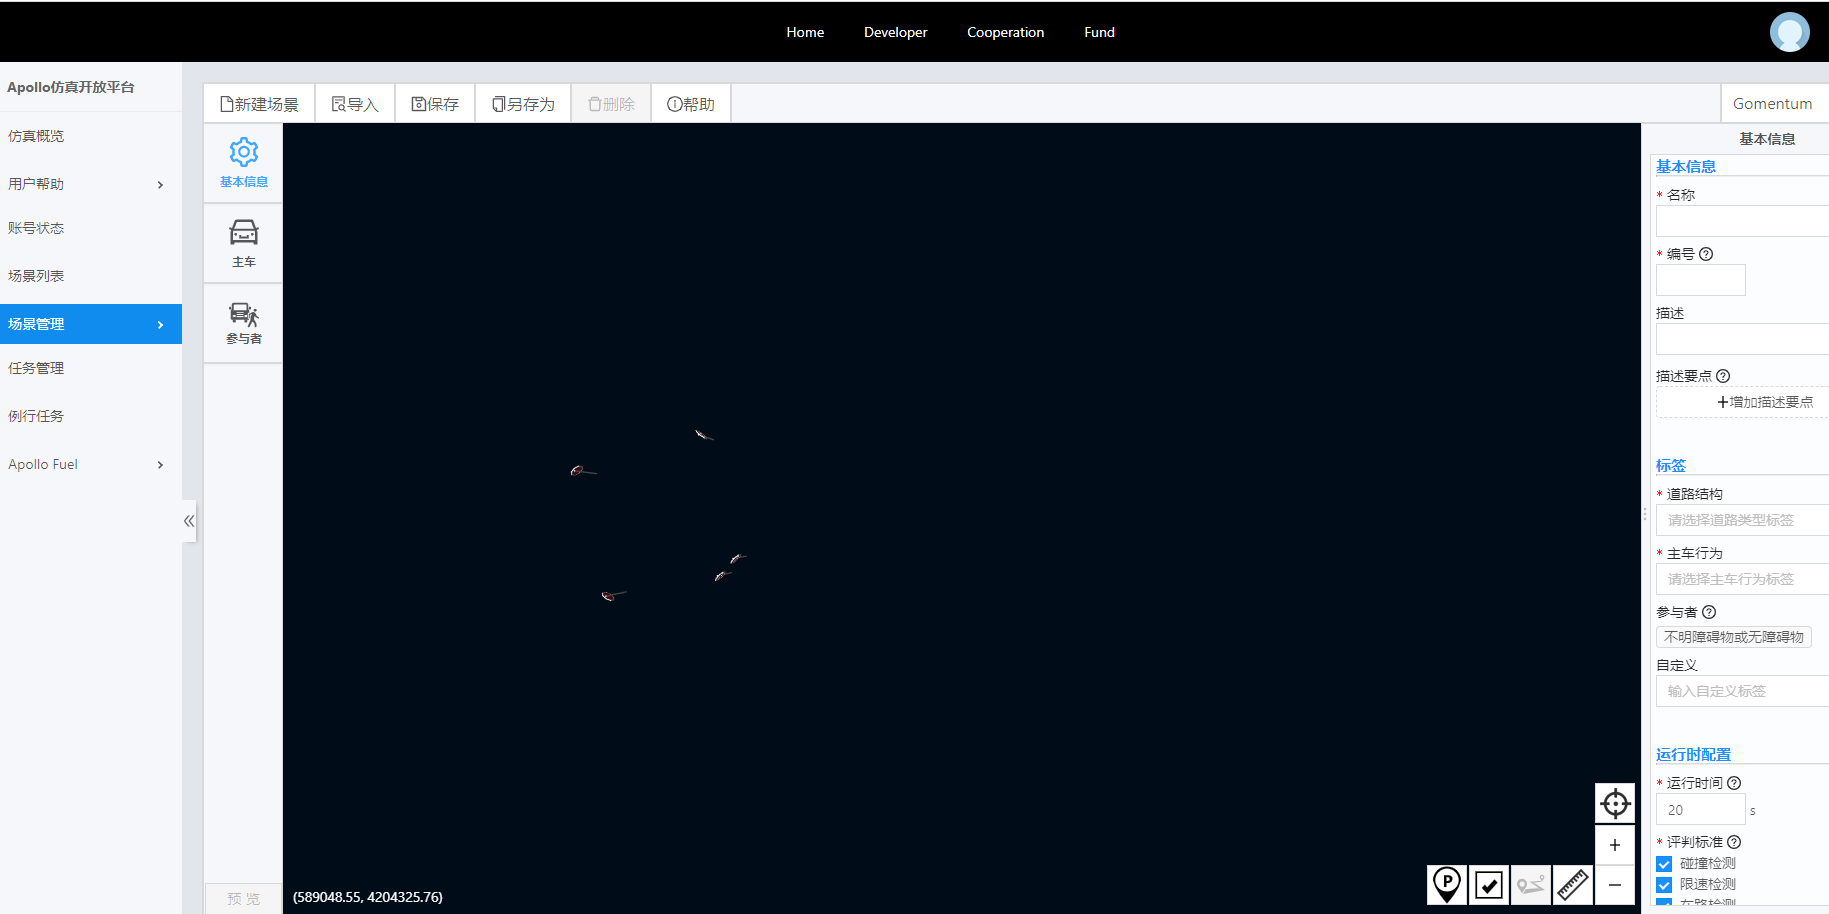Click the help icon beside 编号
The height and width of the screenshot is (914, 1829).
1707,254
